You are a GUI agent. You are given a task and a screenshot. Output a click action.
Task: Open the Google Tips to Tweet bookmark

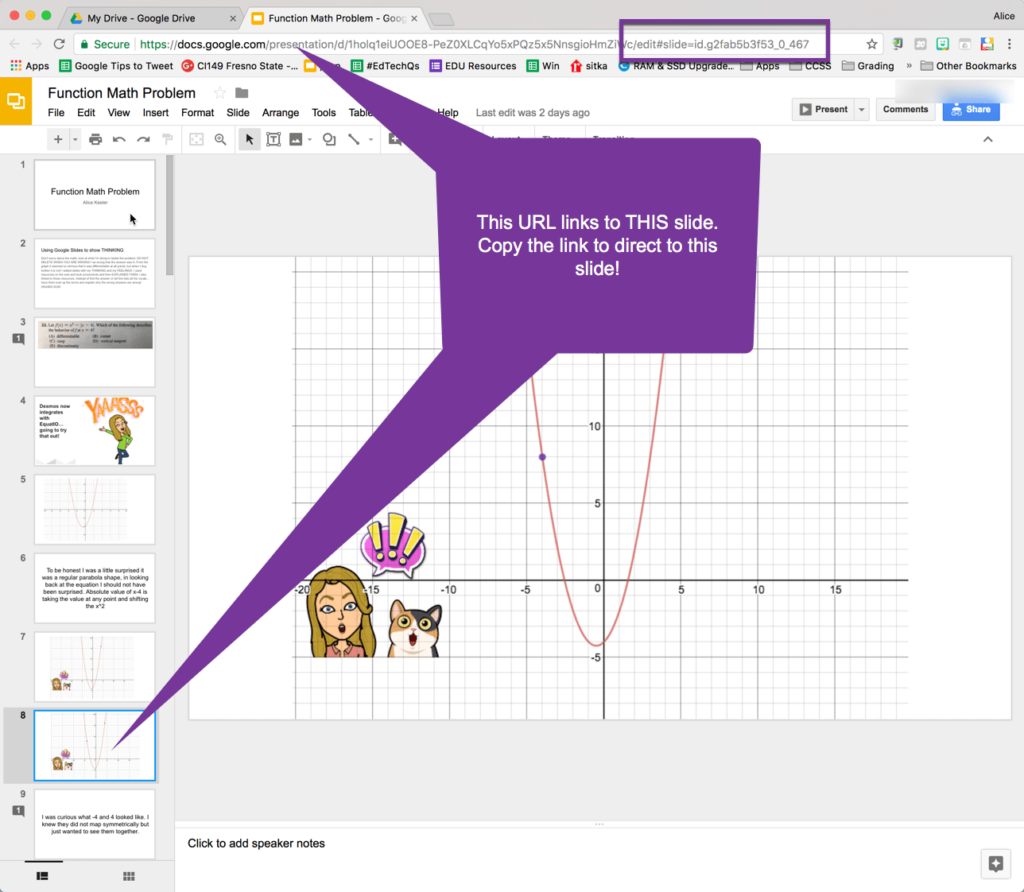pyautogui.click(x=116, y=65)
